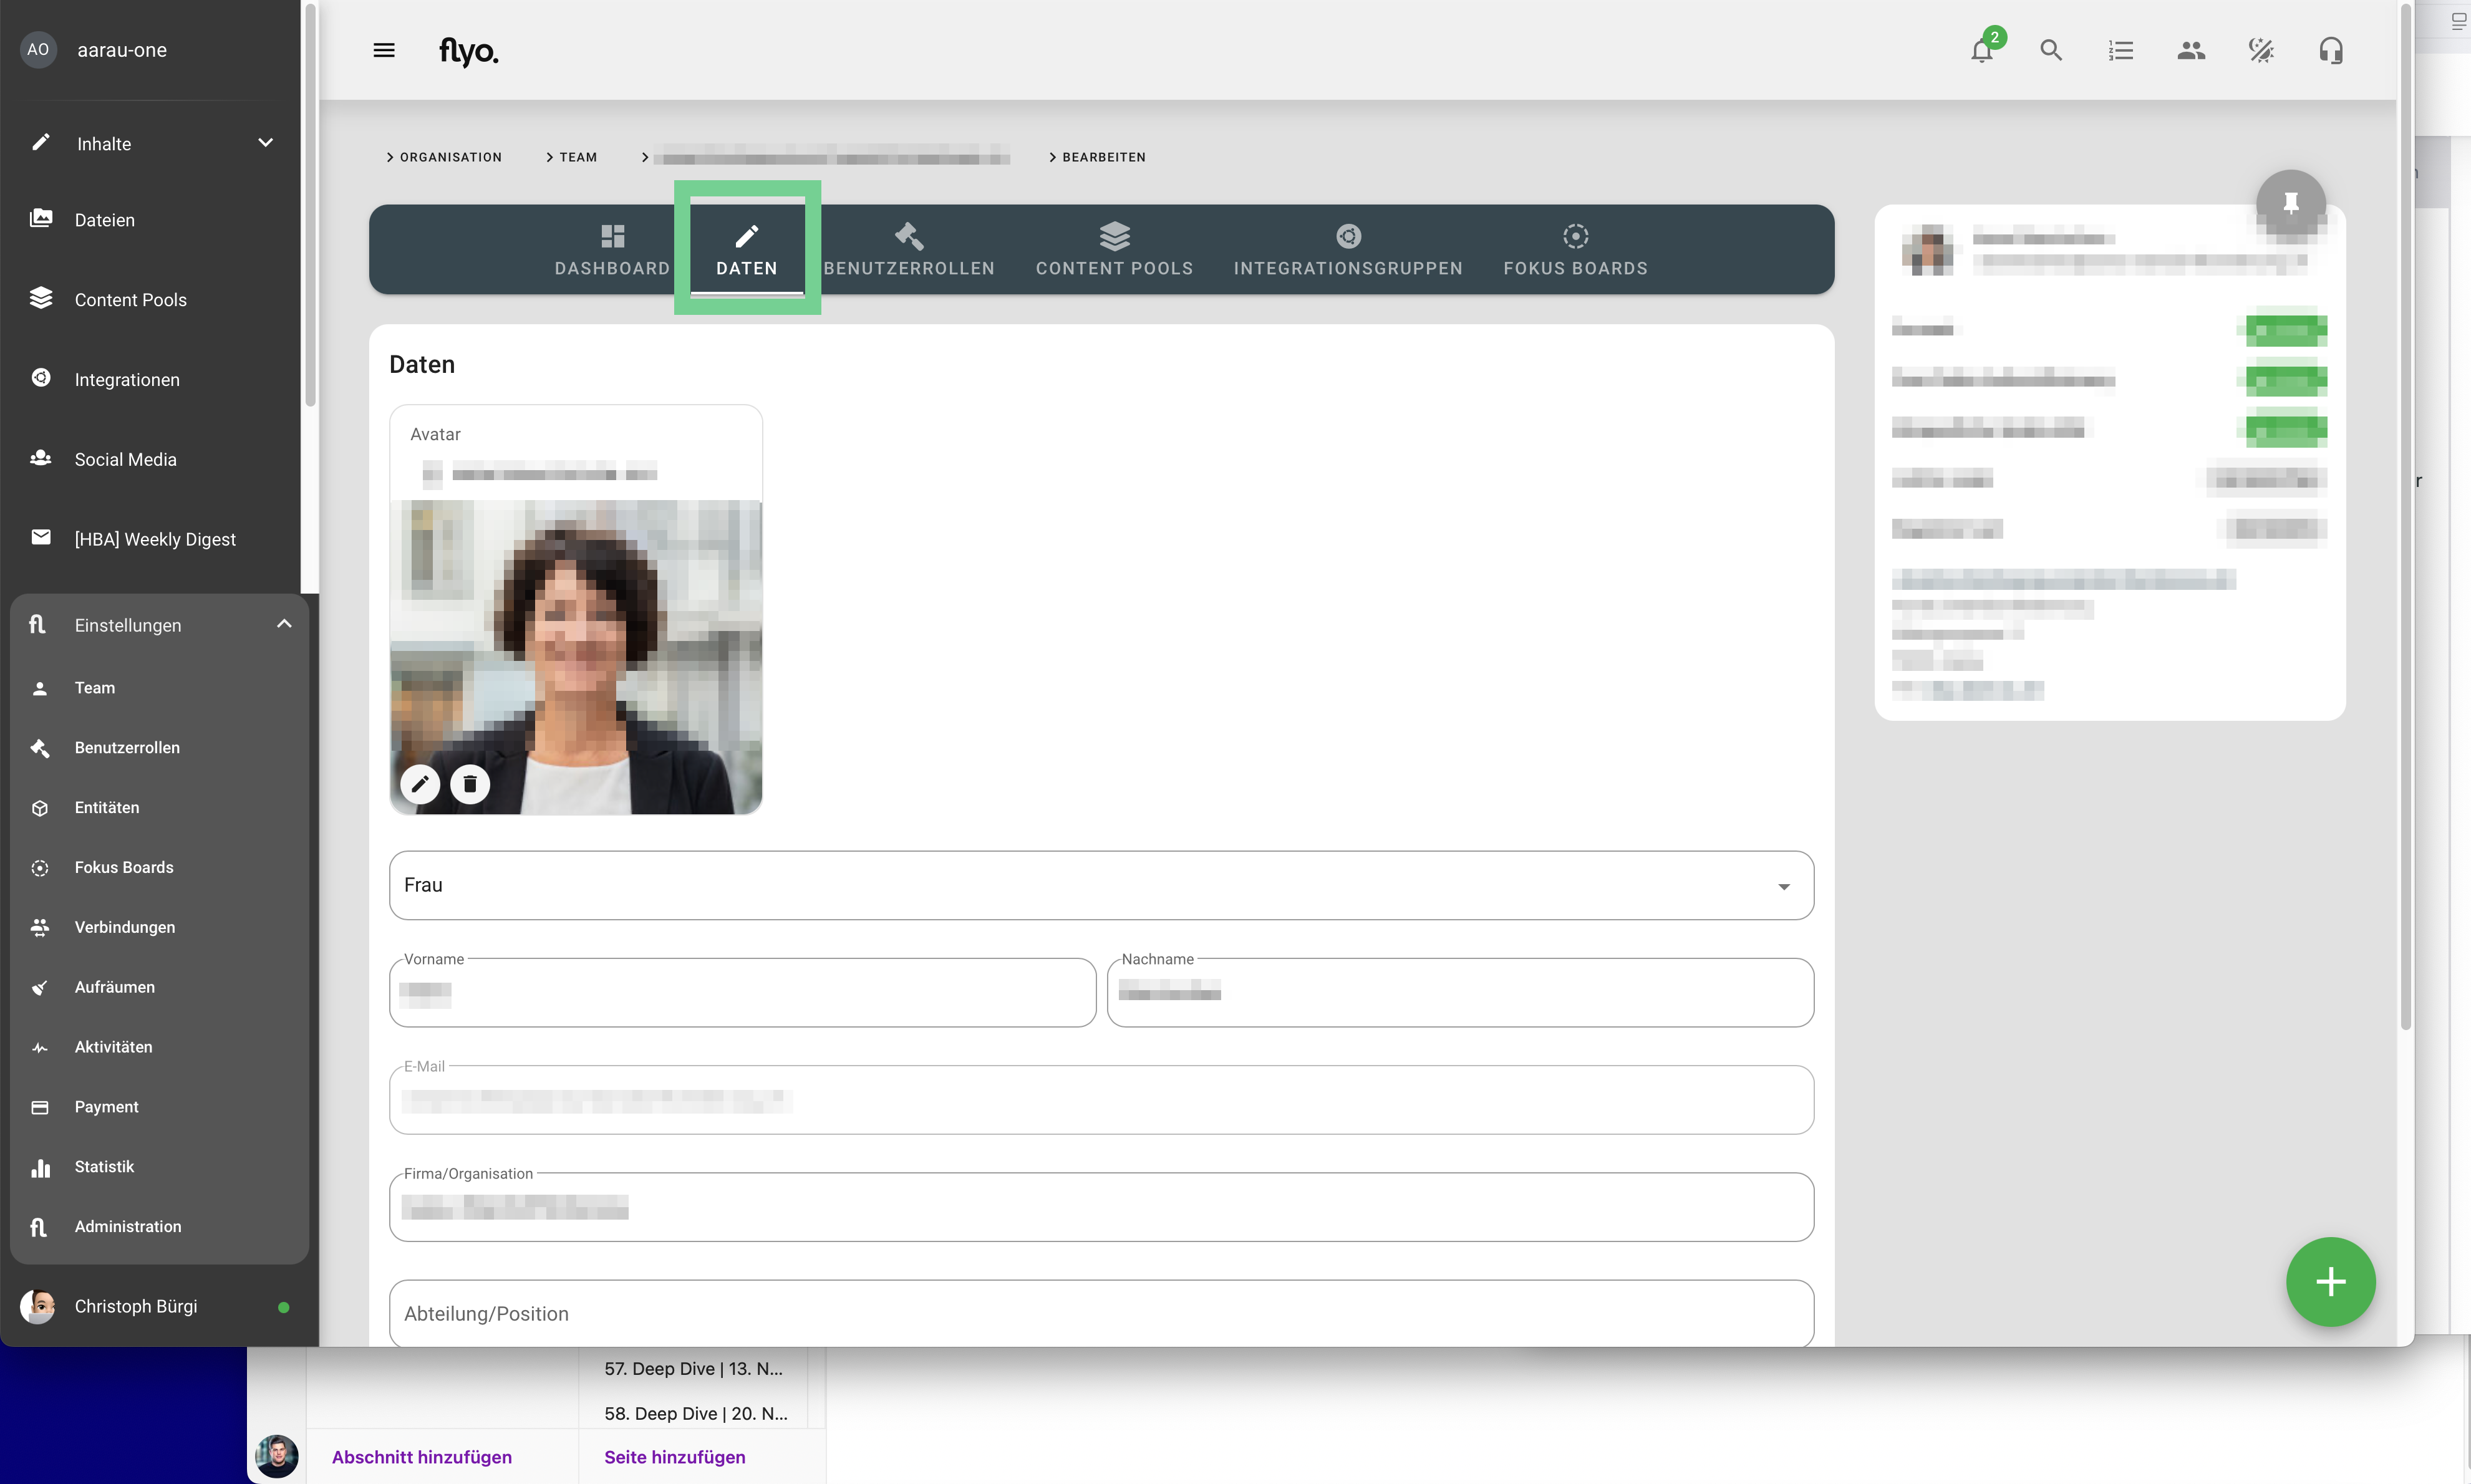The width and height of the screenshot is (2471, 1484).
Task: Toggle the hamburger menu icon
Action: coord(384,50)
